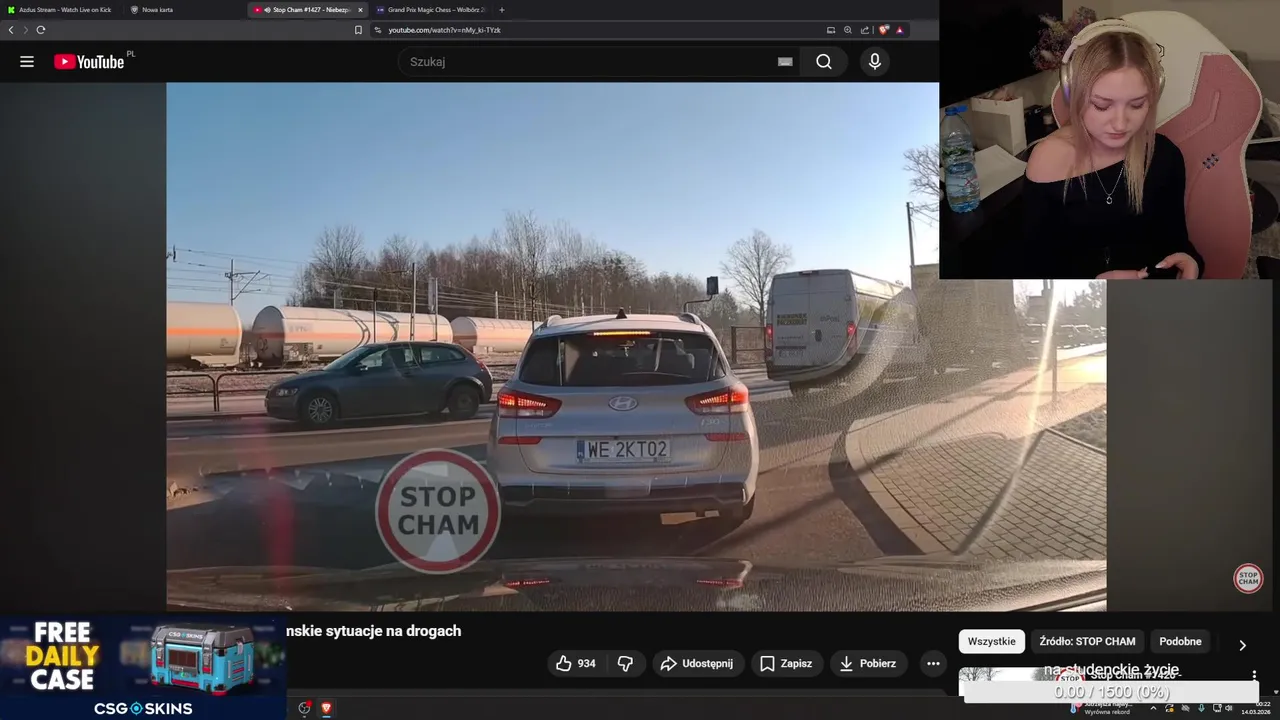The width and height of the screenshot is (1280, 720).
Task: Open Brave browser in the taskbar
Action: click(x=326, y=708)
